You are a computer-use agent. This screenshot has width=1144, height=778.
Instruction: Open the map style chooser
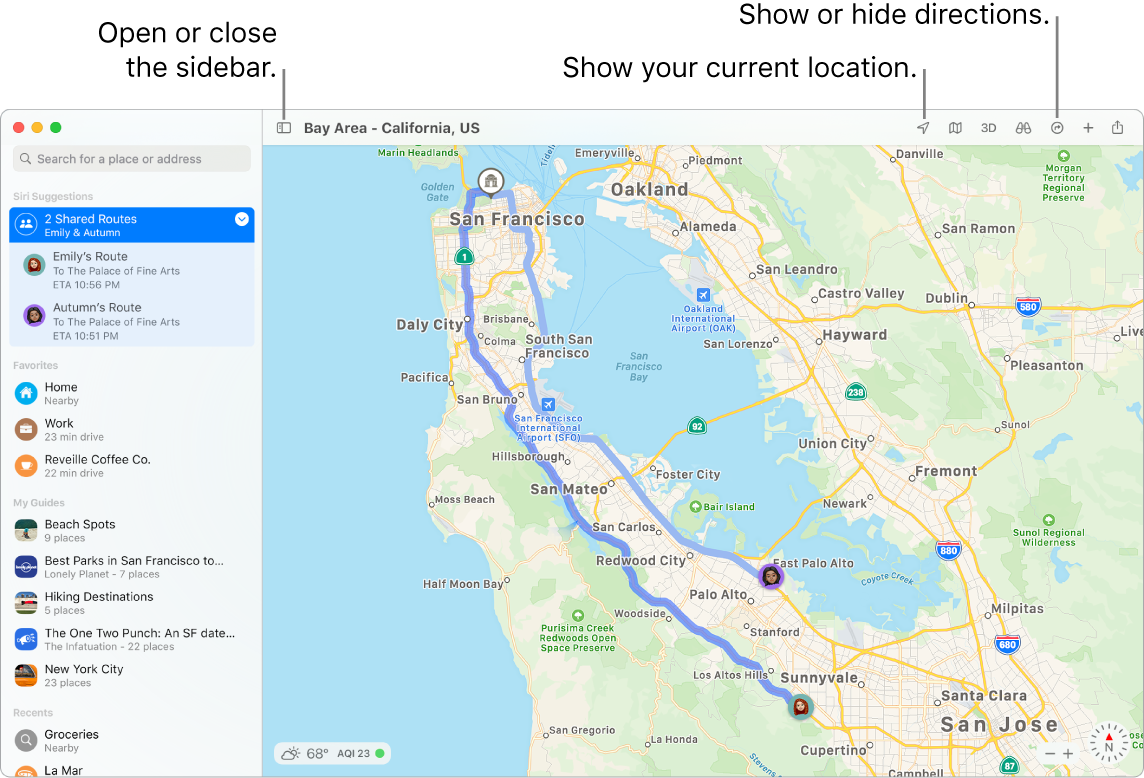(955, 128)
